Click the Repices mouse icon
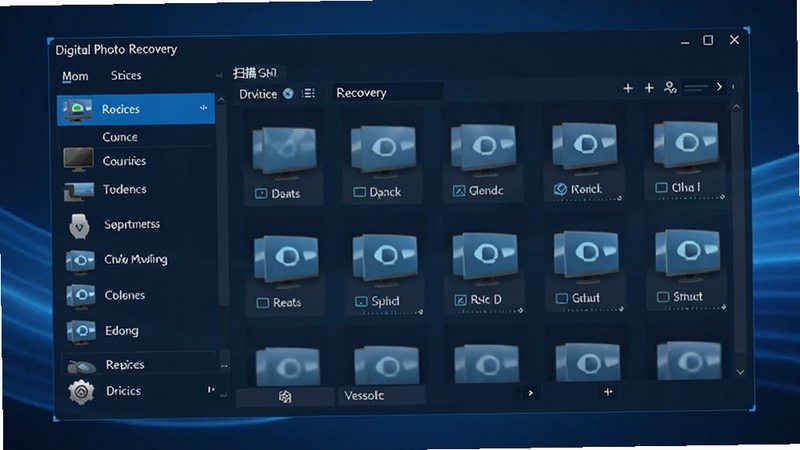 81,366
